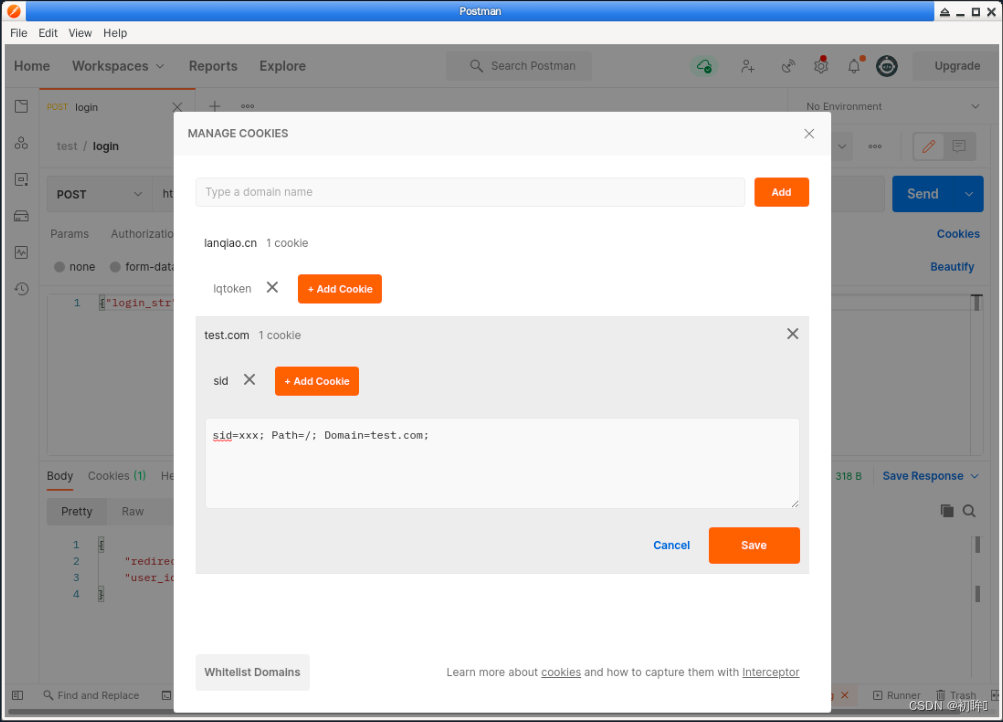Open History in the sidebar
Screen dimensions: 1003x722
(x=21, y=289)
